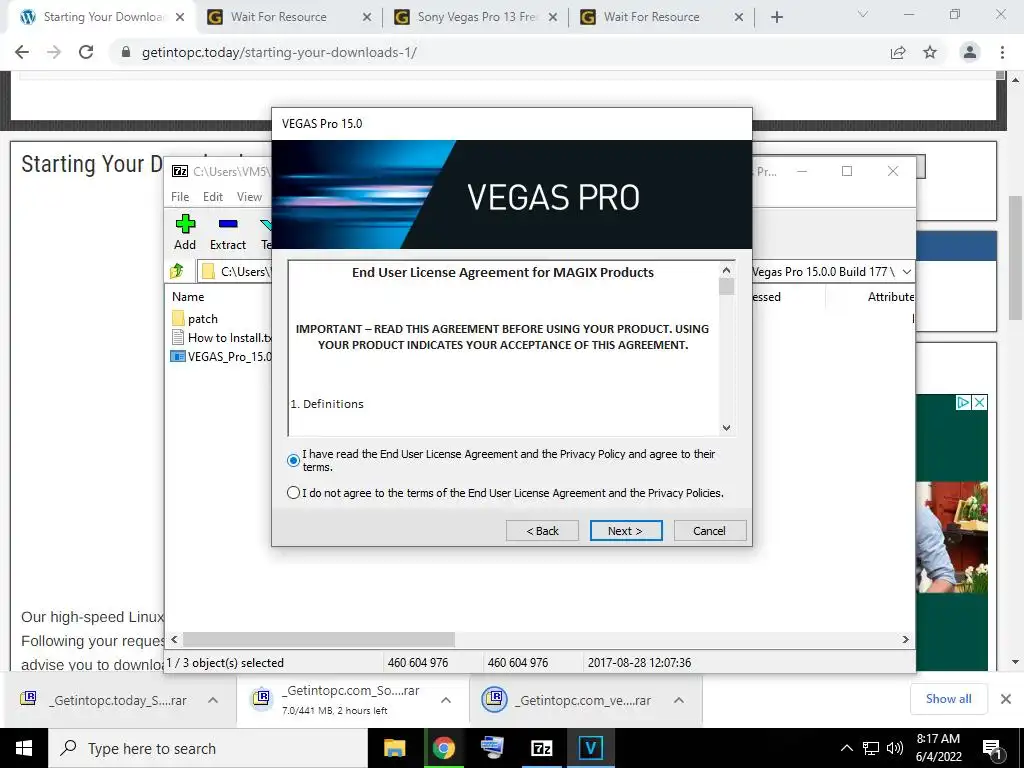Close the Sony Vegas Pro 13 tab

(552, 17)
